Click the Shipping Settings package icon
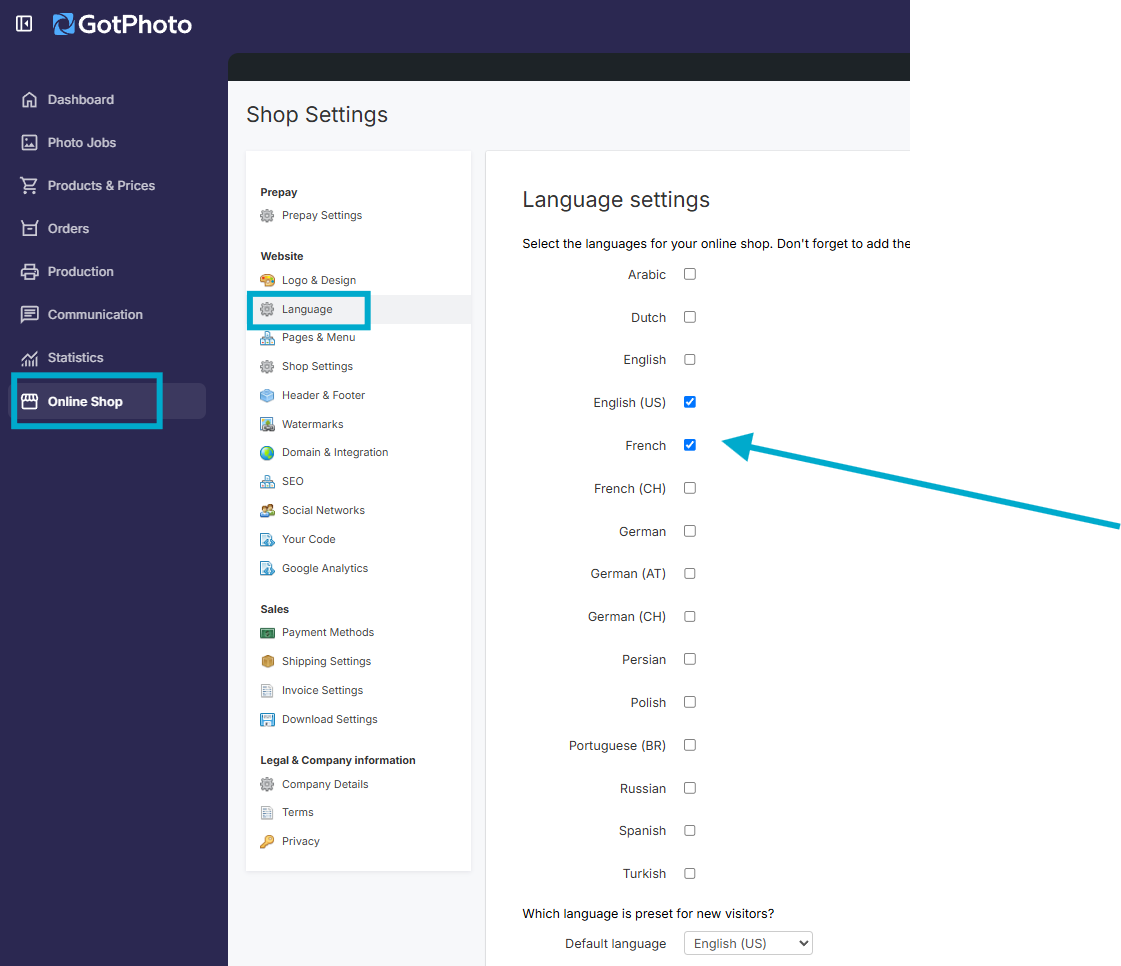Screen dimensions: 1121x966 tap(267, 661)
